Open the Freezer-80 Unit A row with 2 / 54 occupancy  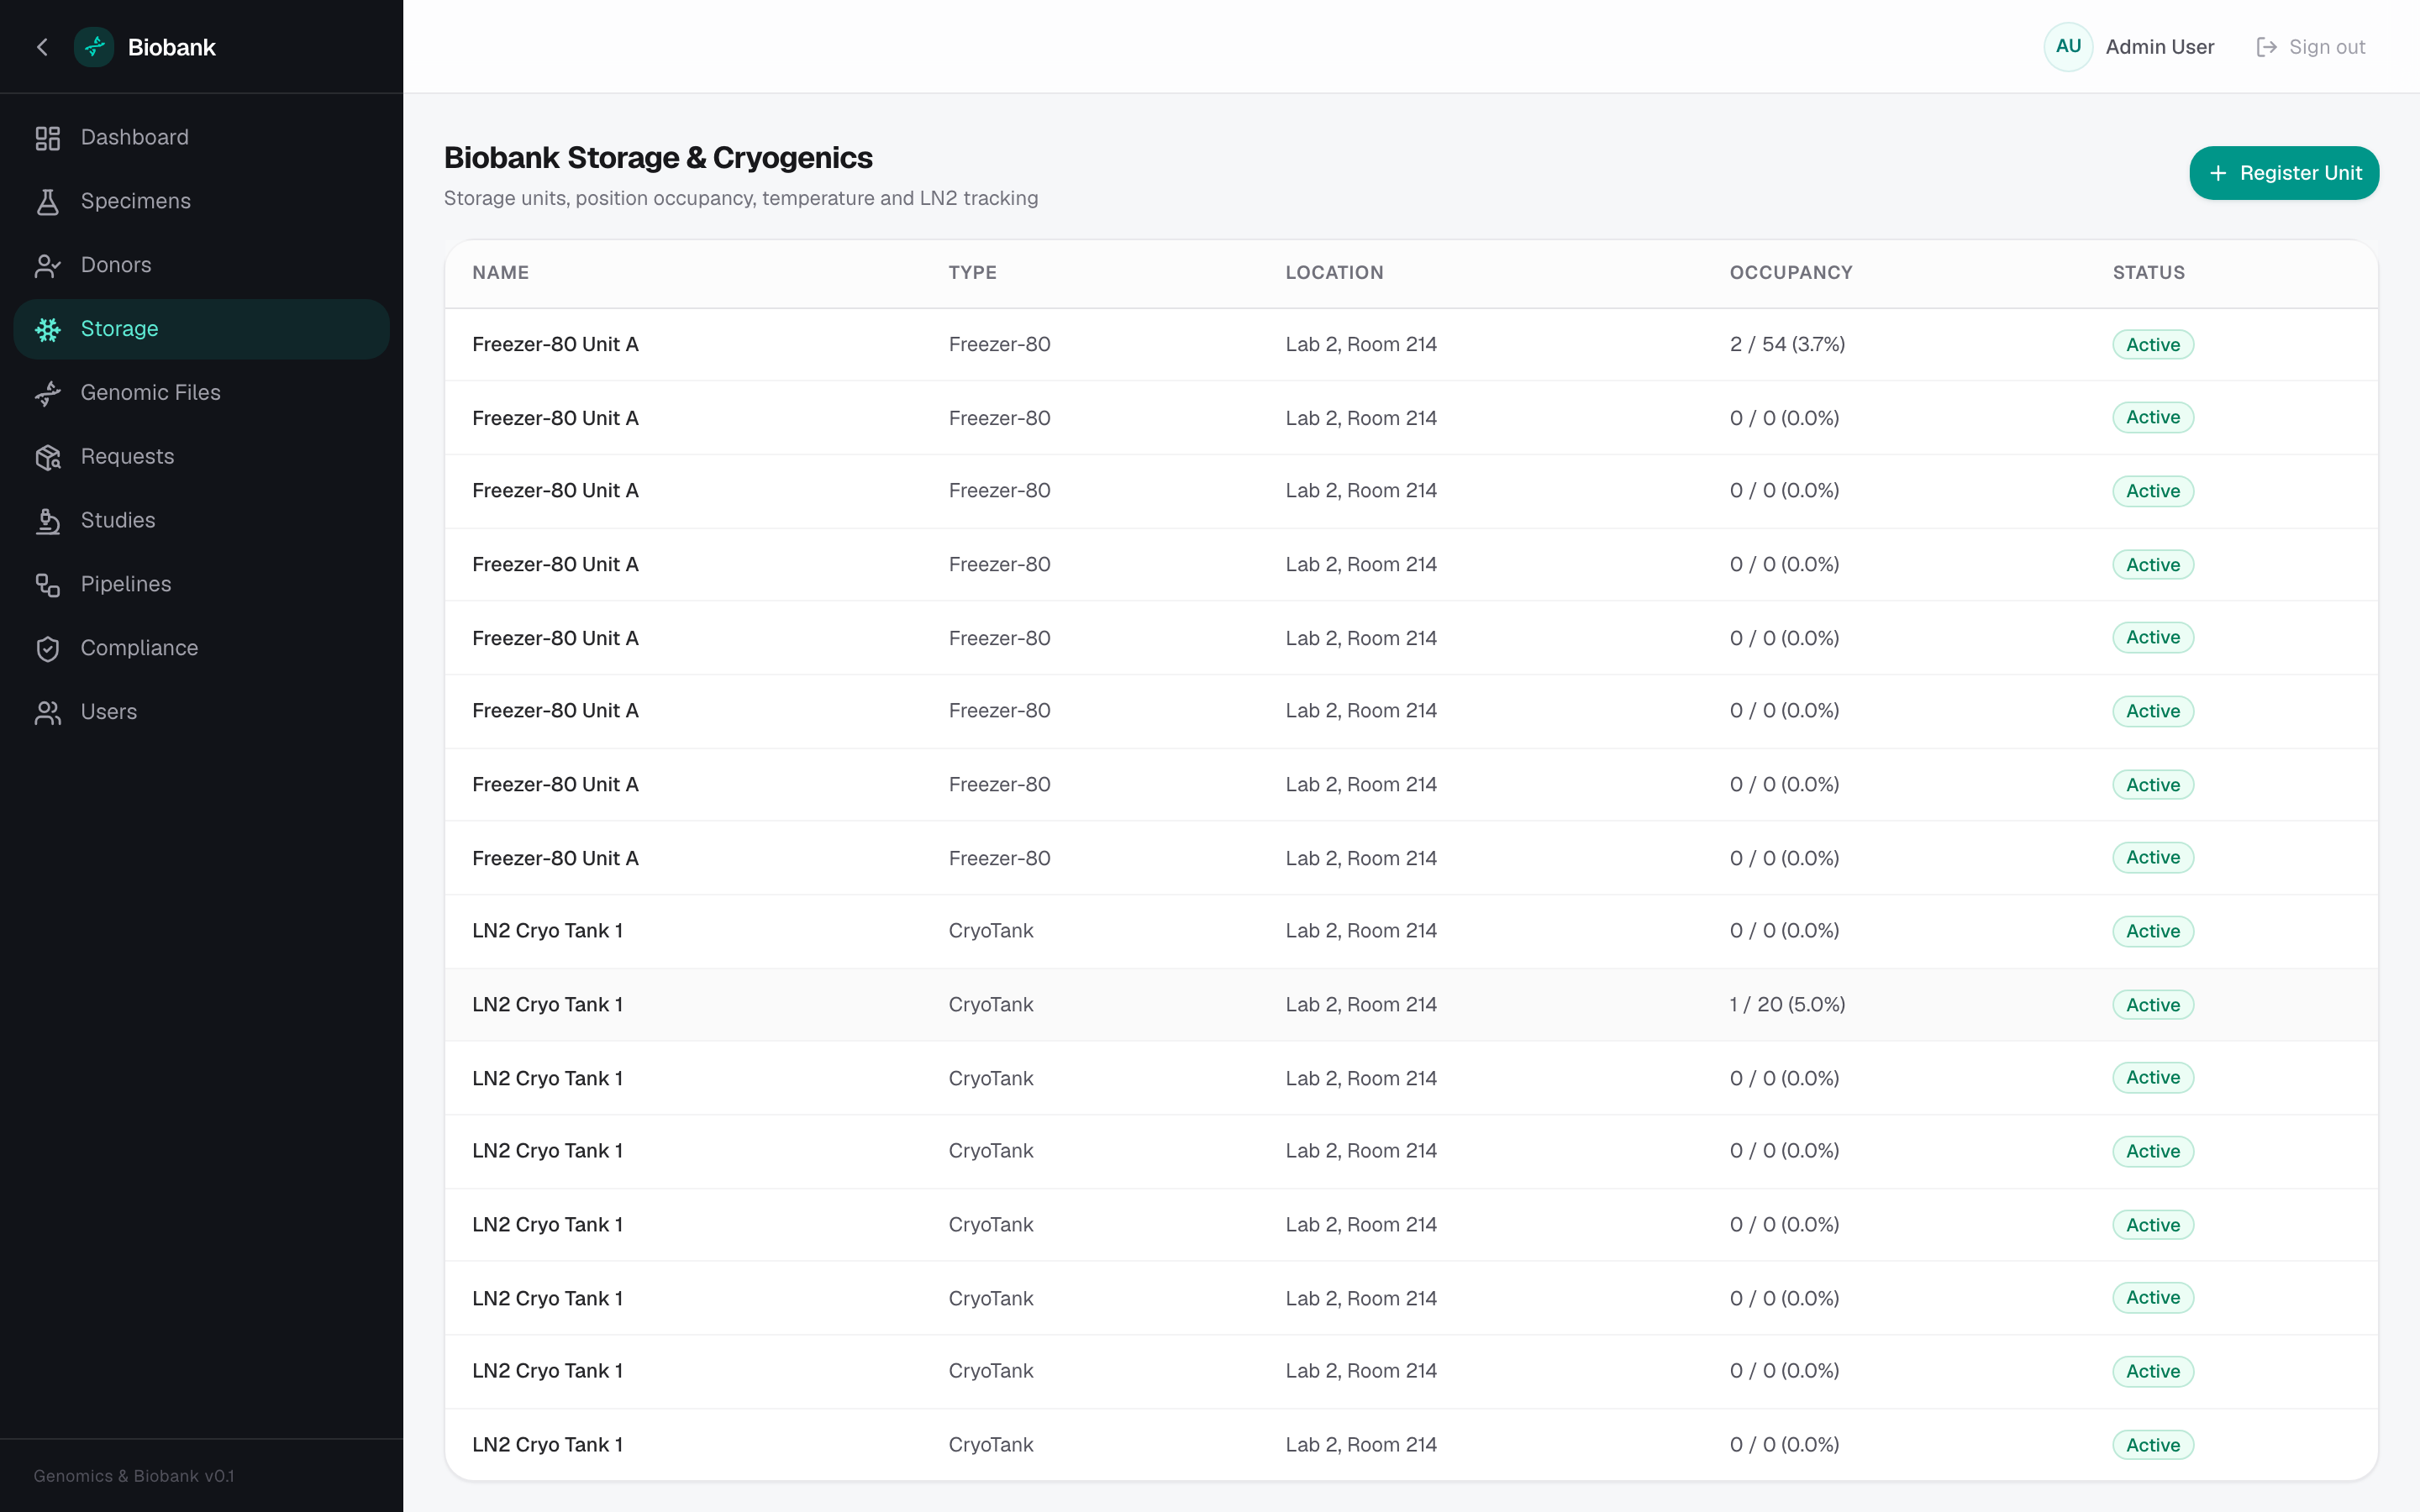pos(1411,345)
